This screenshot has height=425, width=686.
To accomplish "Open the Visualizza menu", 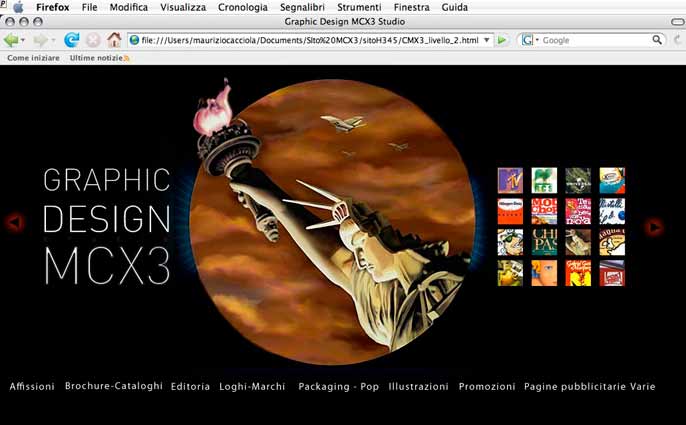I will coord(183,7).
